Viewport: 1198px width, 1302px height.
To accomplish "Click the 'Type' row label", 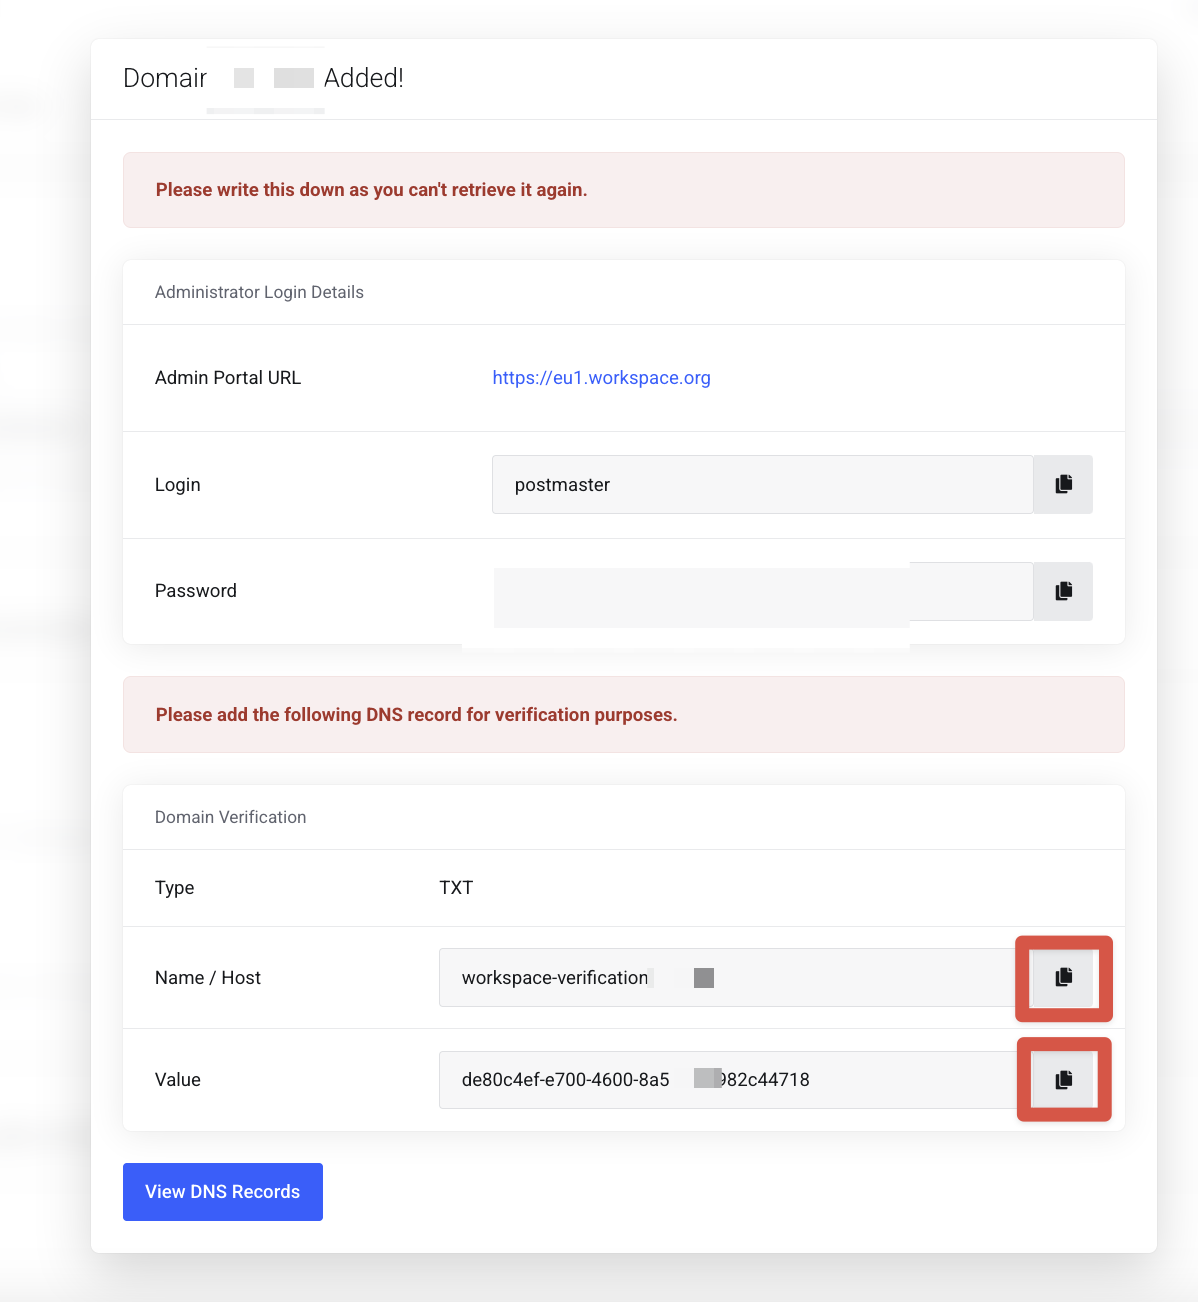I will tap(175, 888).
